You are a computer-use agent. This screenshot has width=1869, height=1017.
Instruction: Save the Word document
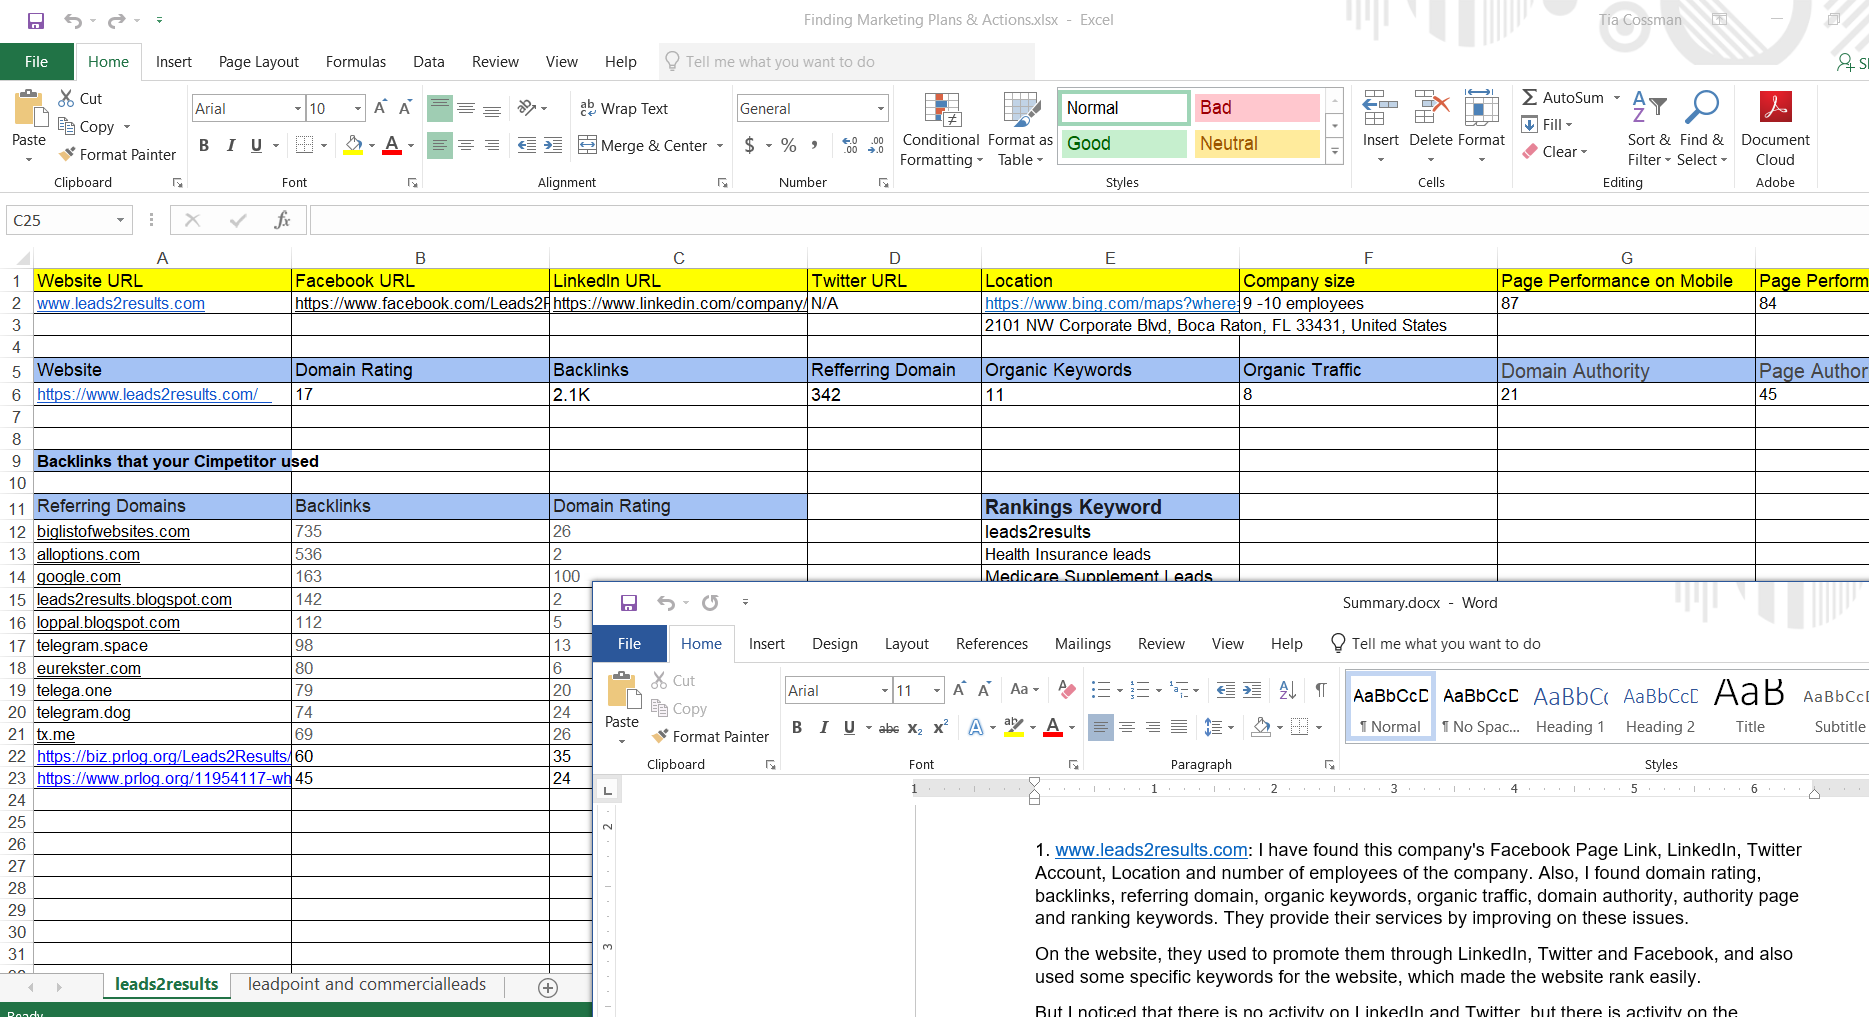pos(629,603)
